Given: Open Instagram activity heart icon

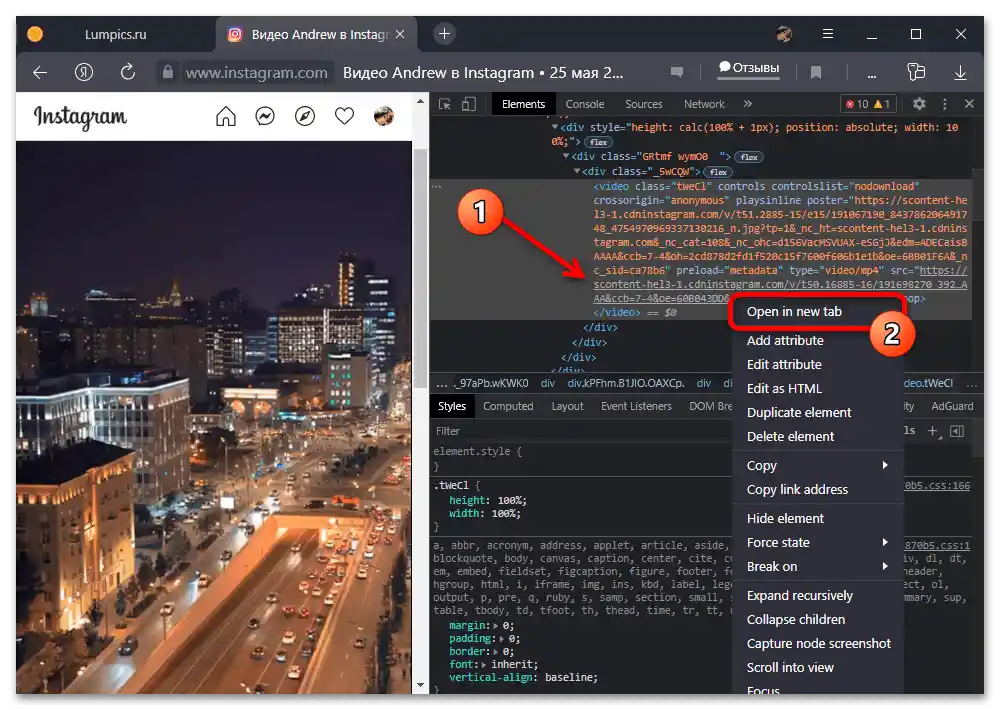Looking at the screenshot, I should (x=344, y=116).
